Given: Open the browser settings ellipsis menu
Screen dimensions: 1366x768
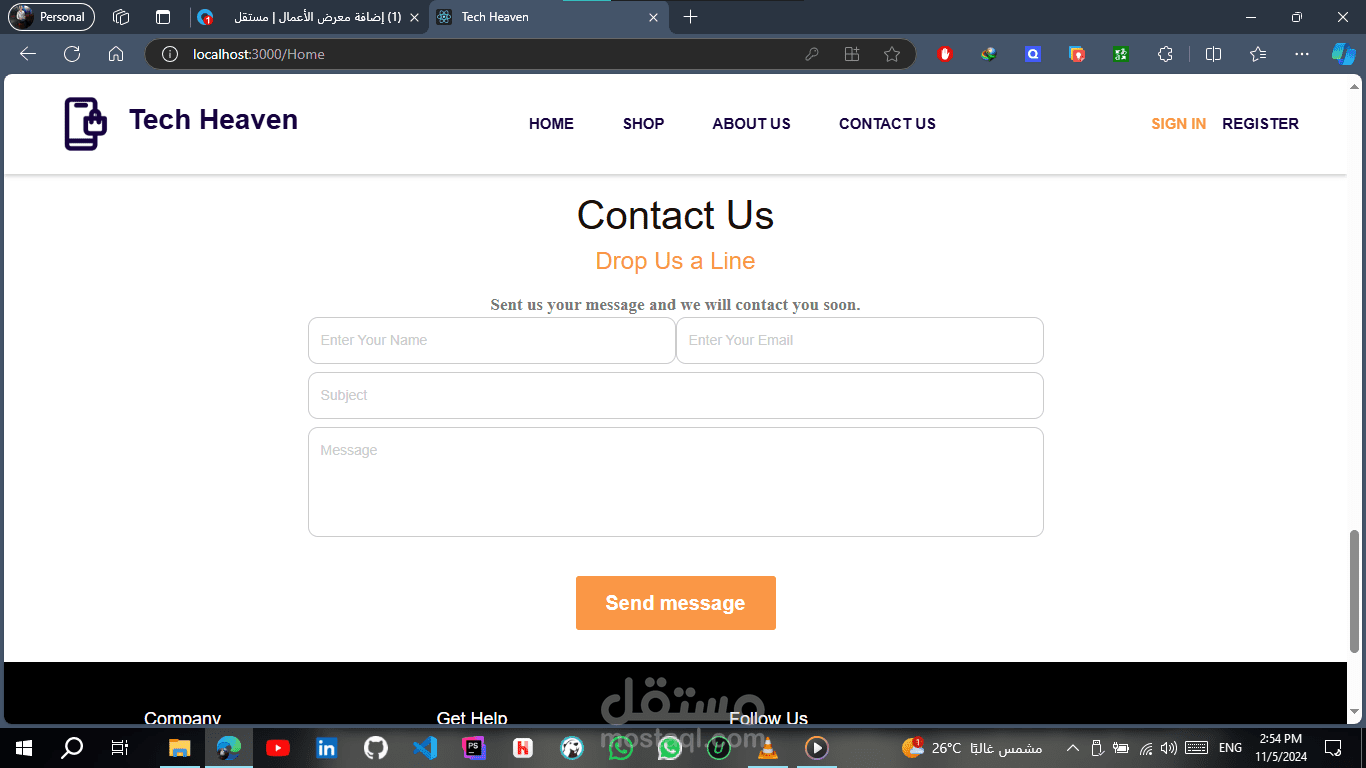Looking at the screenshot, I should pos(1301,54).
